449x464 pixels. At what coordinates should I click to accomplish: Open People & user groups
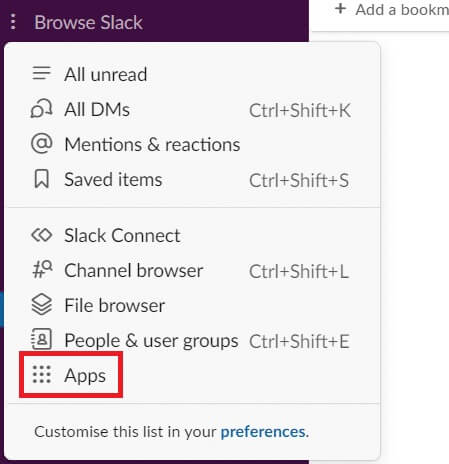tap(151, 341)
